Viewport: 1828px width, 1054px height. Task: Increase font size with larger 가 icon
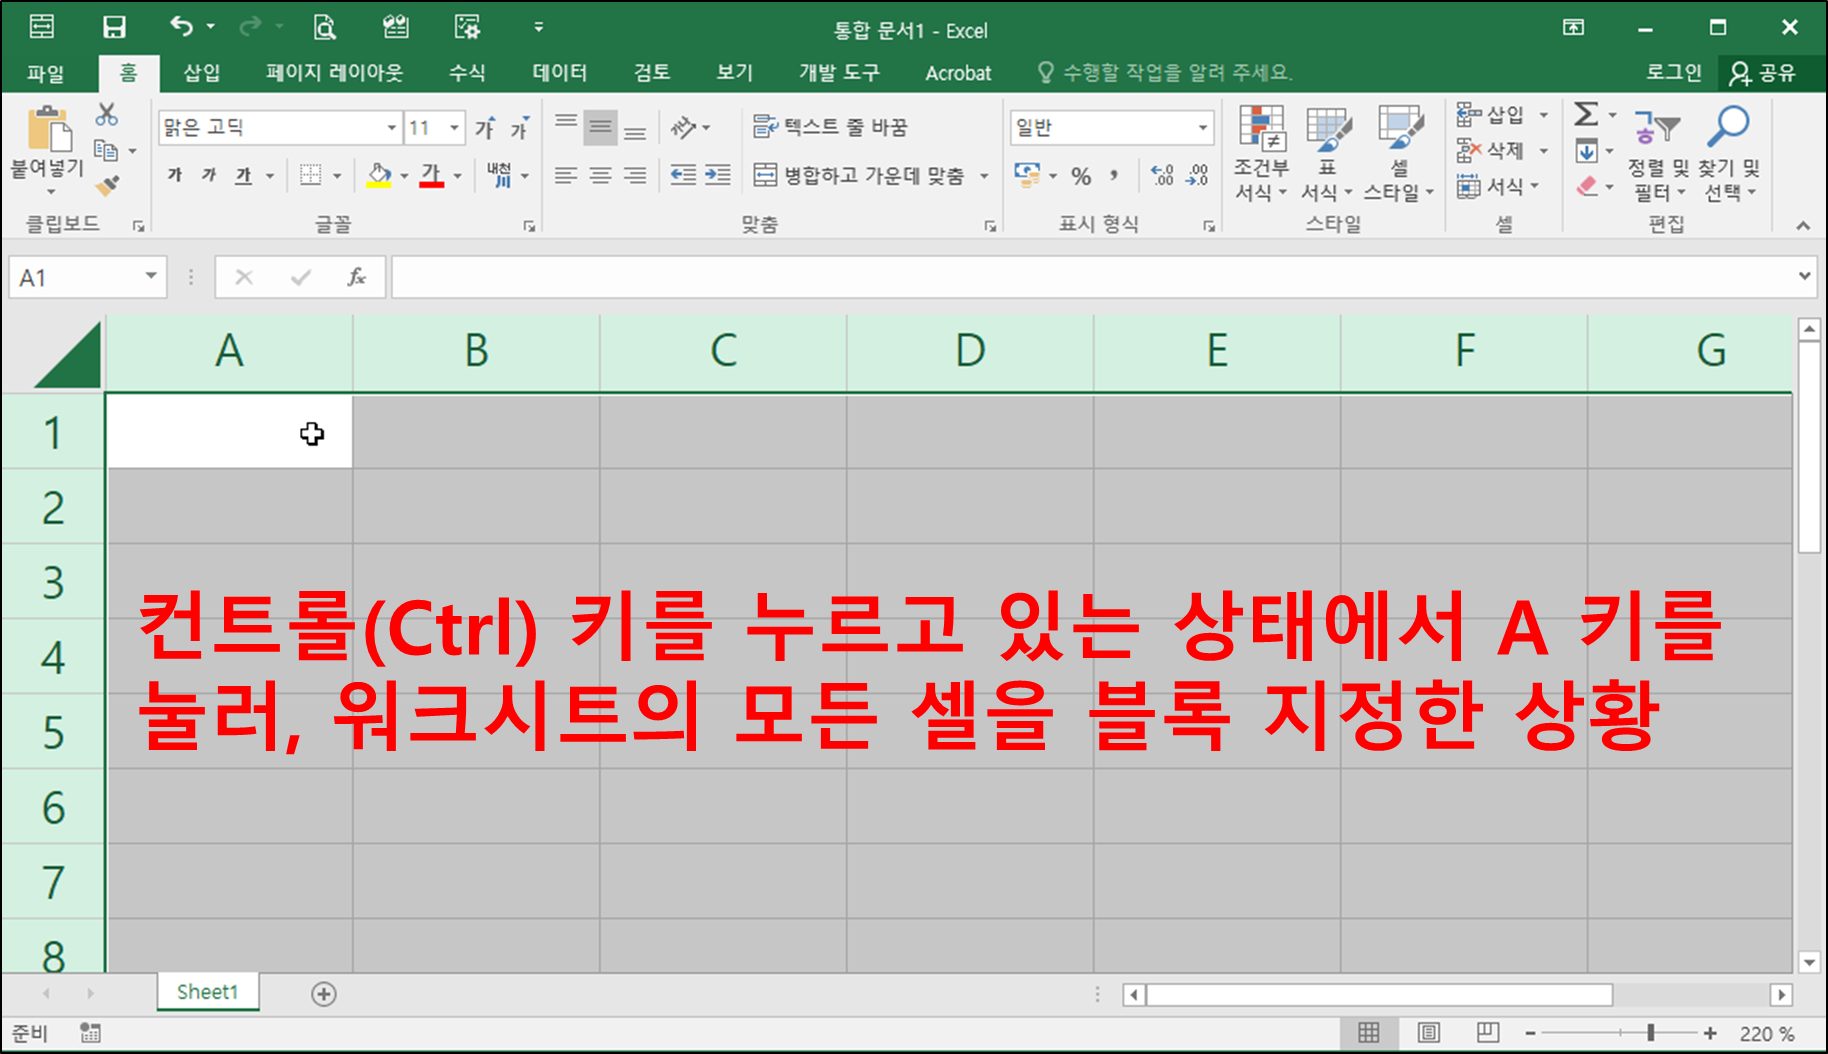(485, 128)
